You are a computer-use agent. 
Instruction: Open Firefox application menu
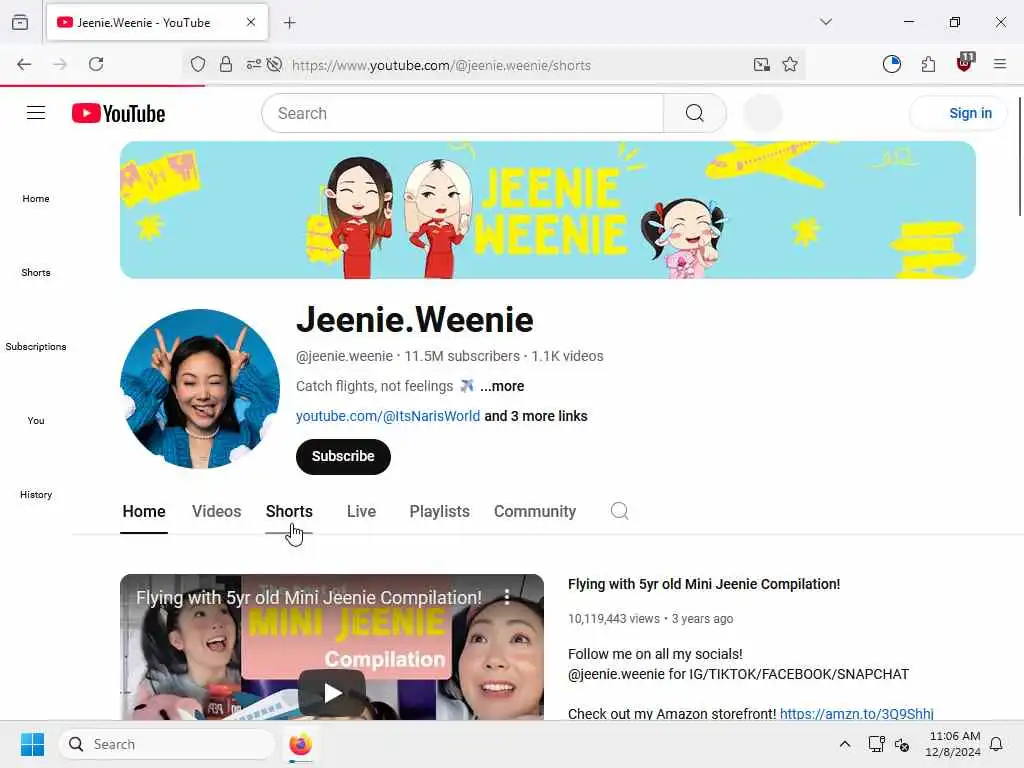[x=1000, y=64]
